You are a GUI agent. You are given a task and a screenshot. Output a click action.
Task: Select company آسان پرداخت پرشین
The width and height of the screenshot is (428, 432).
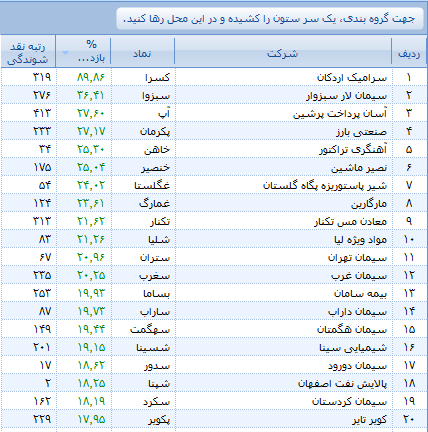(x=340, y=114)
